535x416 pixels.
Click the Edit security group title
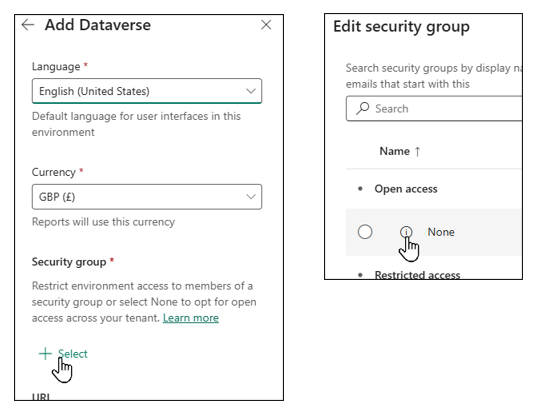coord(401,27)
